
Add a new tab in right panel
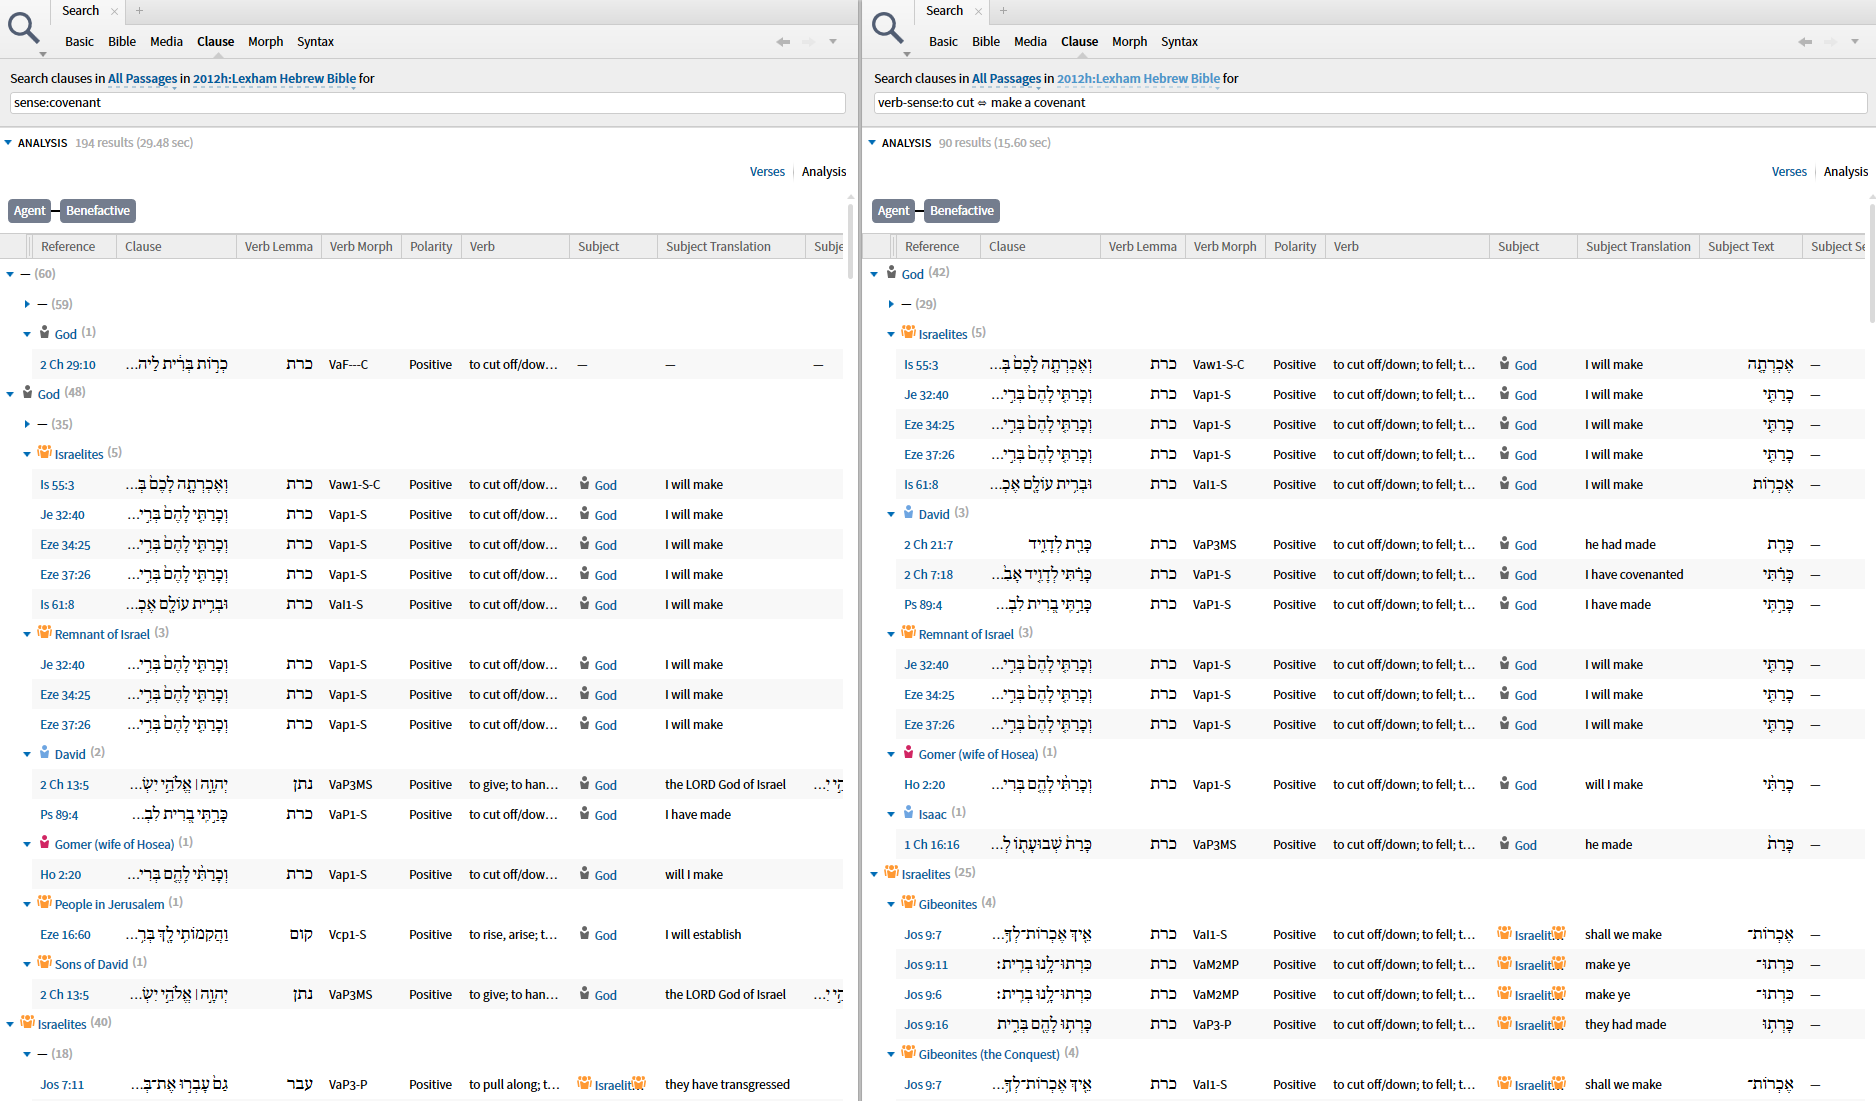point(1004,11)
